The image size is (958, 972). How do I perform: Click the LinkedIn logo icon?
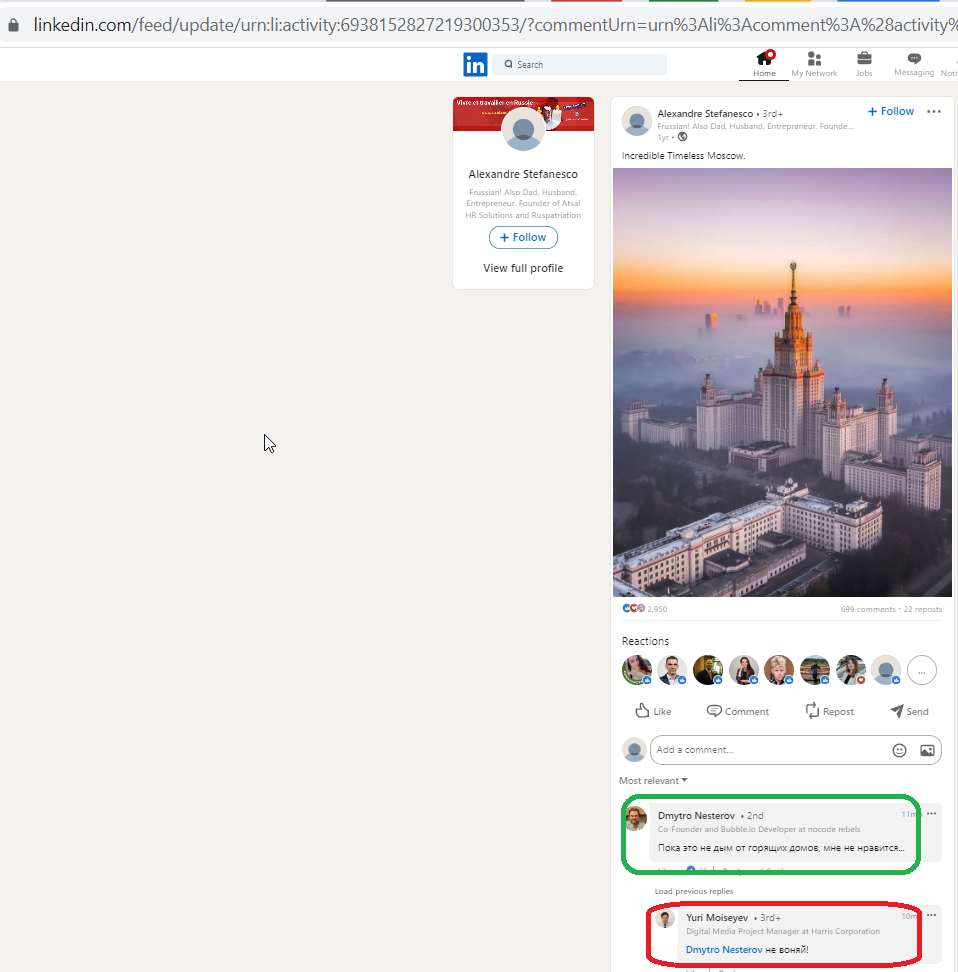475,64
